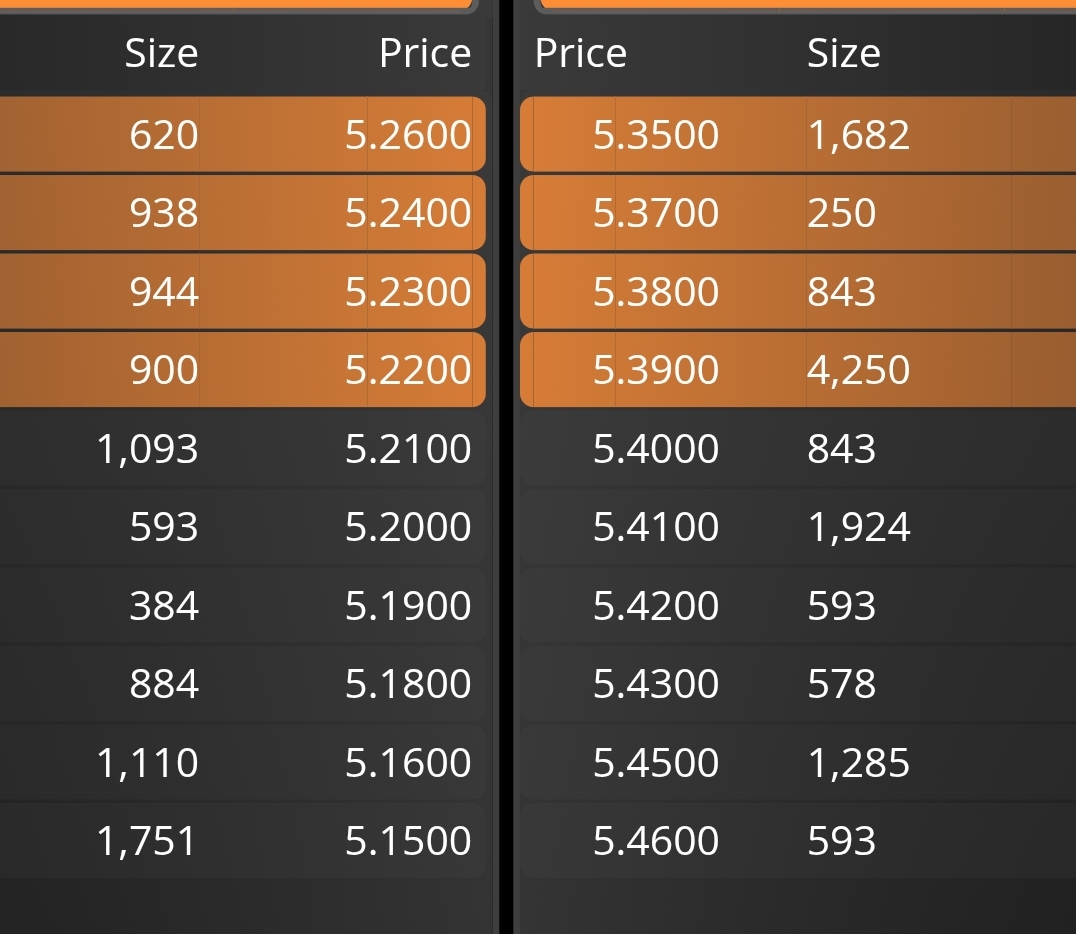The image size is (1076, 934).
Task: Select ask price 5.4500
Action: click(656, 763)
